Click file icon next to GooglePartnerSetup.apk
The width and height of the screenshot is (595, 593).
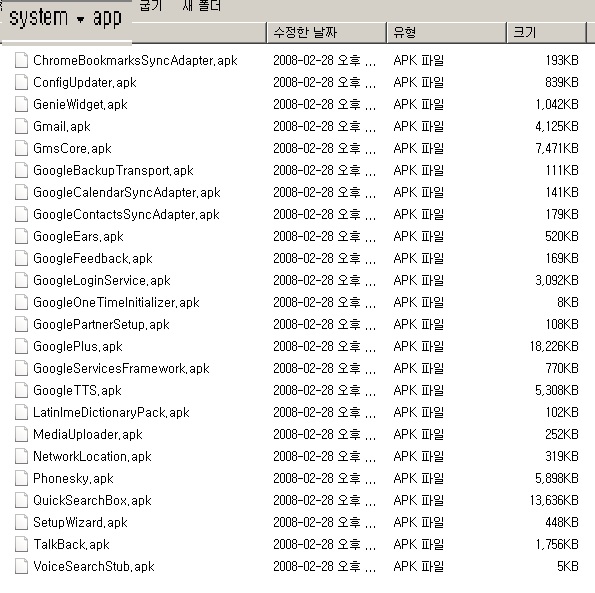point(21,324)
